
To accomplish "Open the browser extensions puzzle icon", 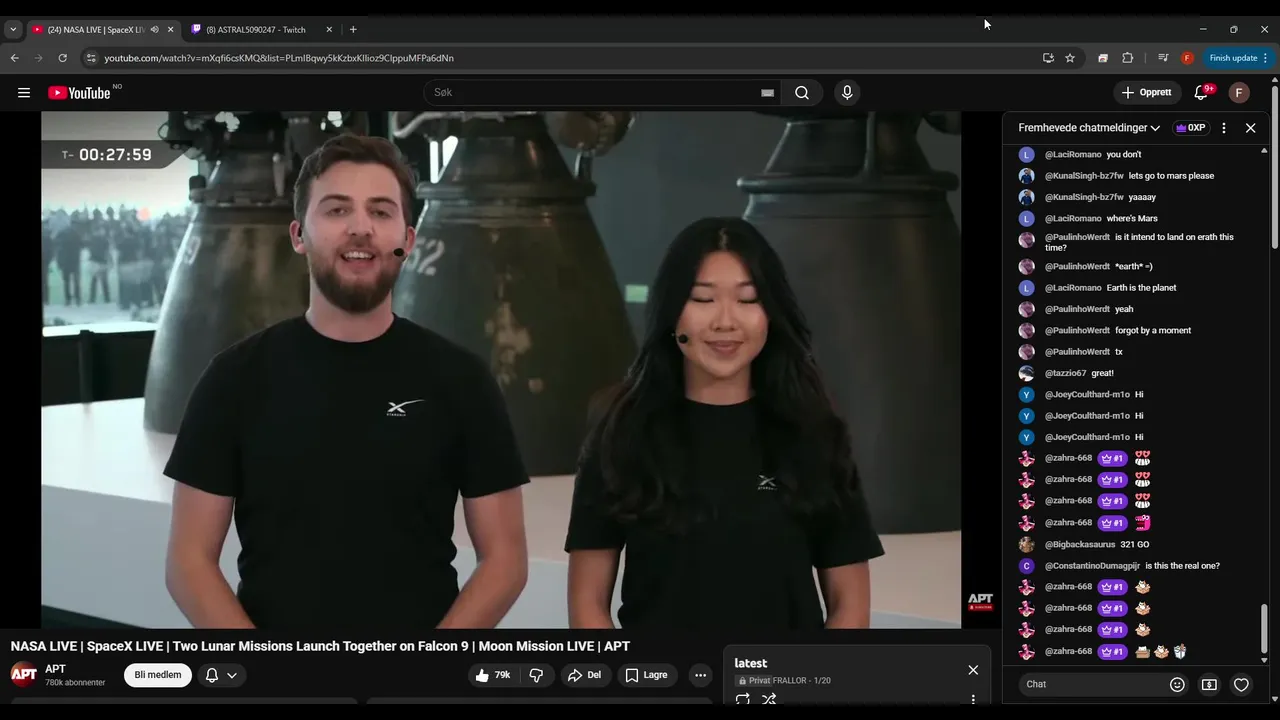I will pos(1128,58).
